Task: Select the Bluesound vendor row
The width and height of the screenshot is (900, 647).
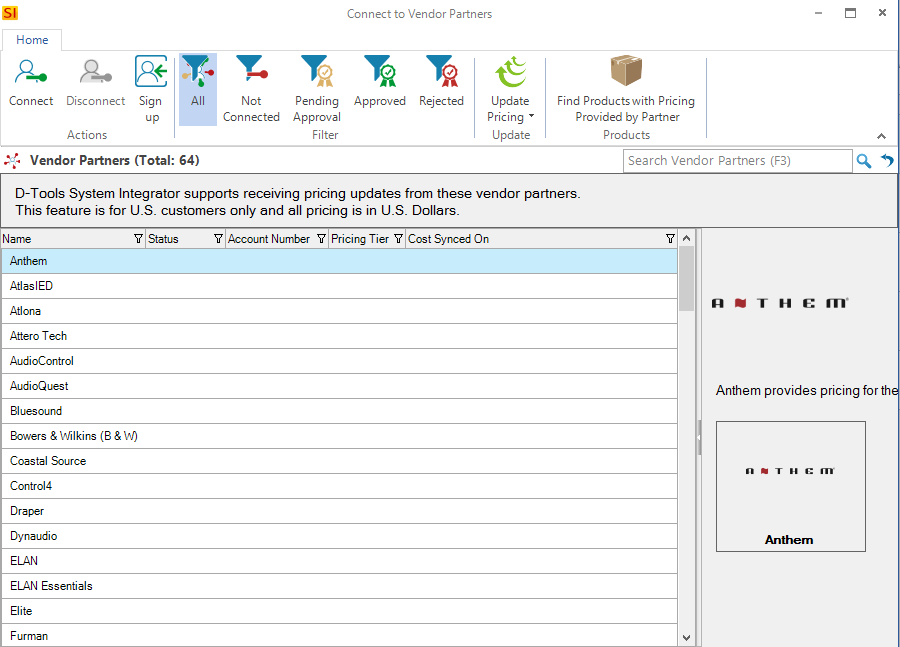Action: coord(339,411)
